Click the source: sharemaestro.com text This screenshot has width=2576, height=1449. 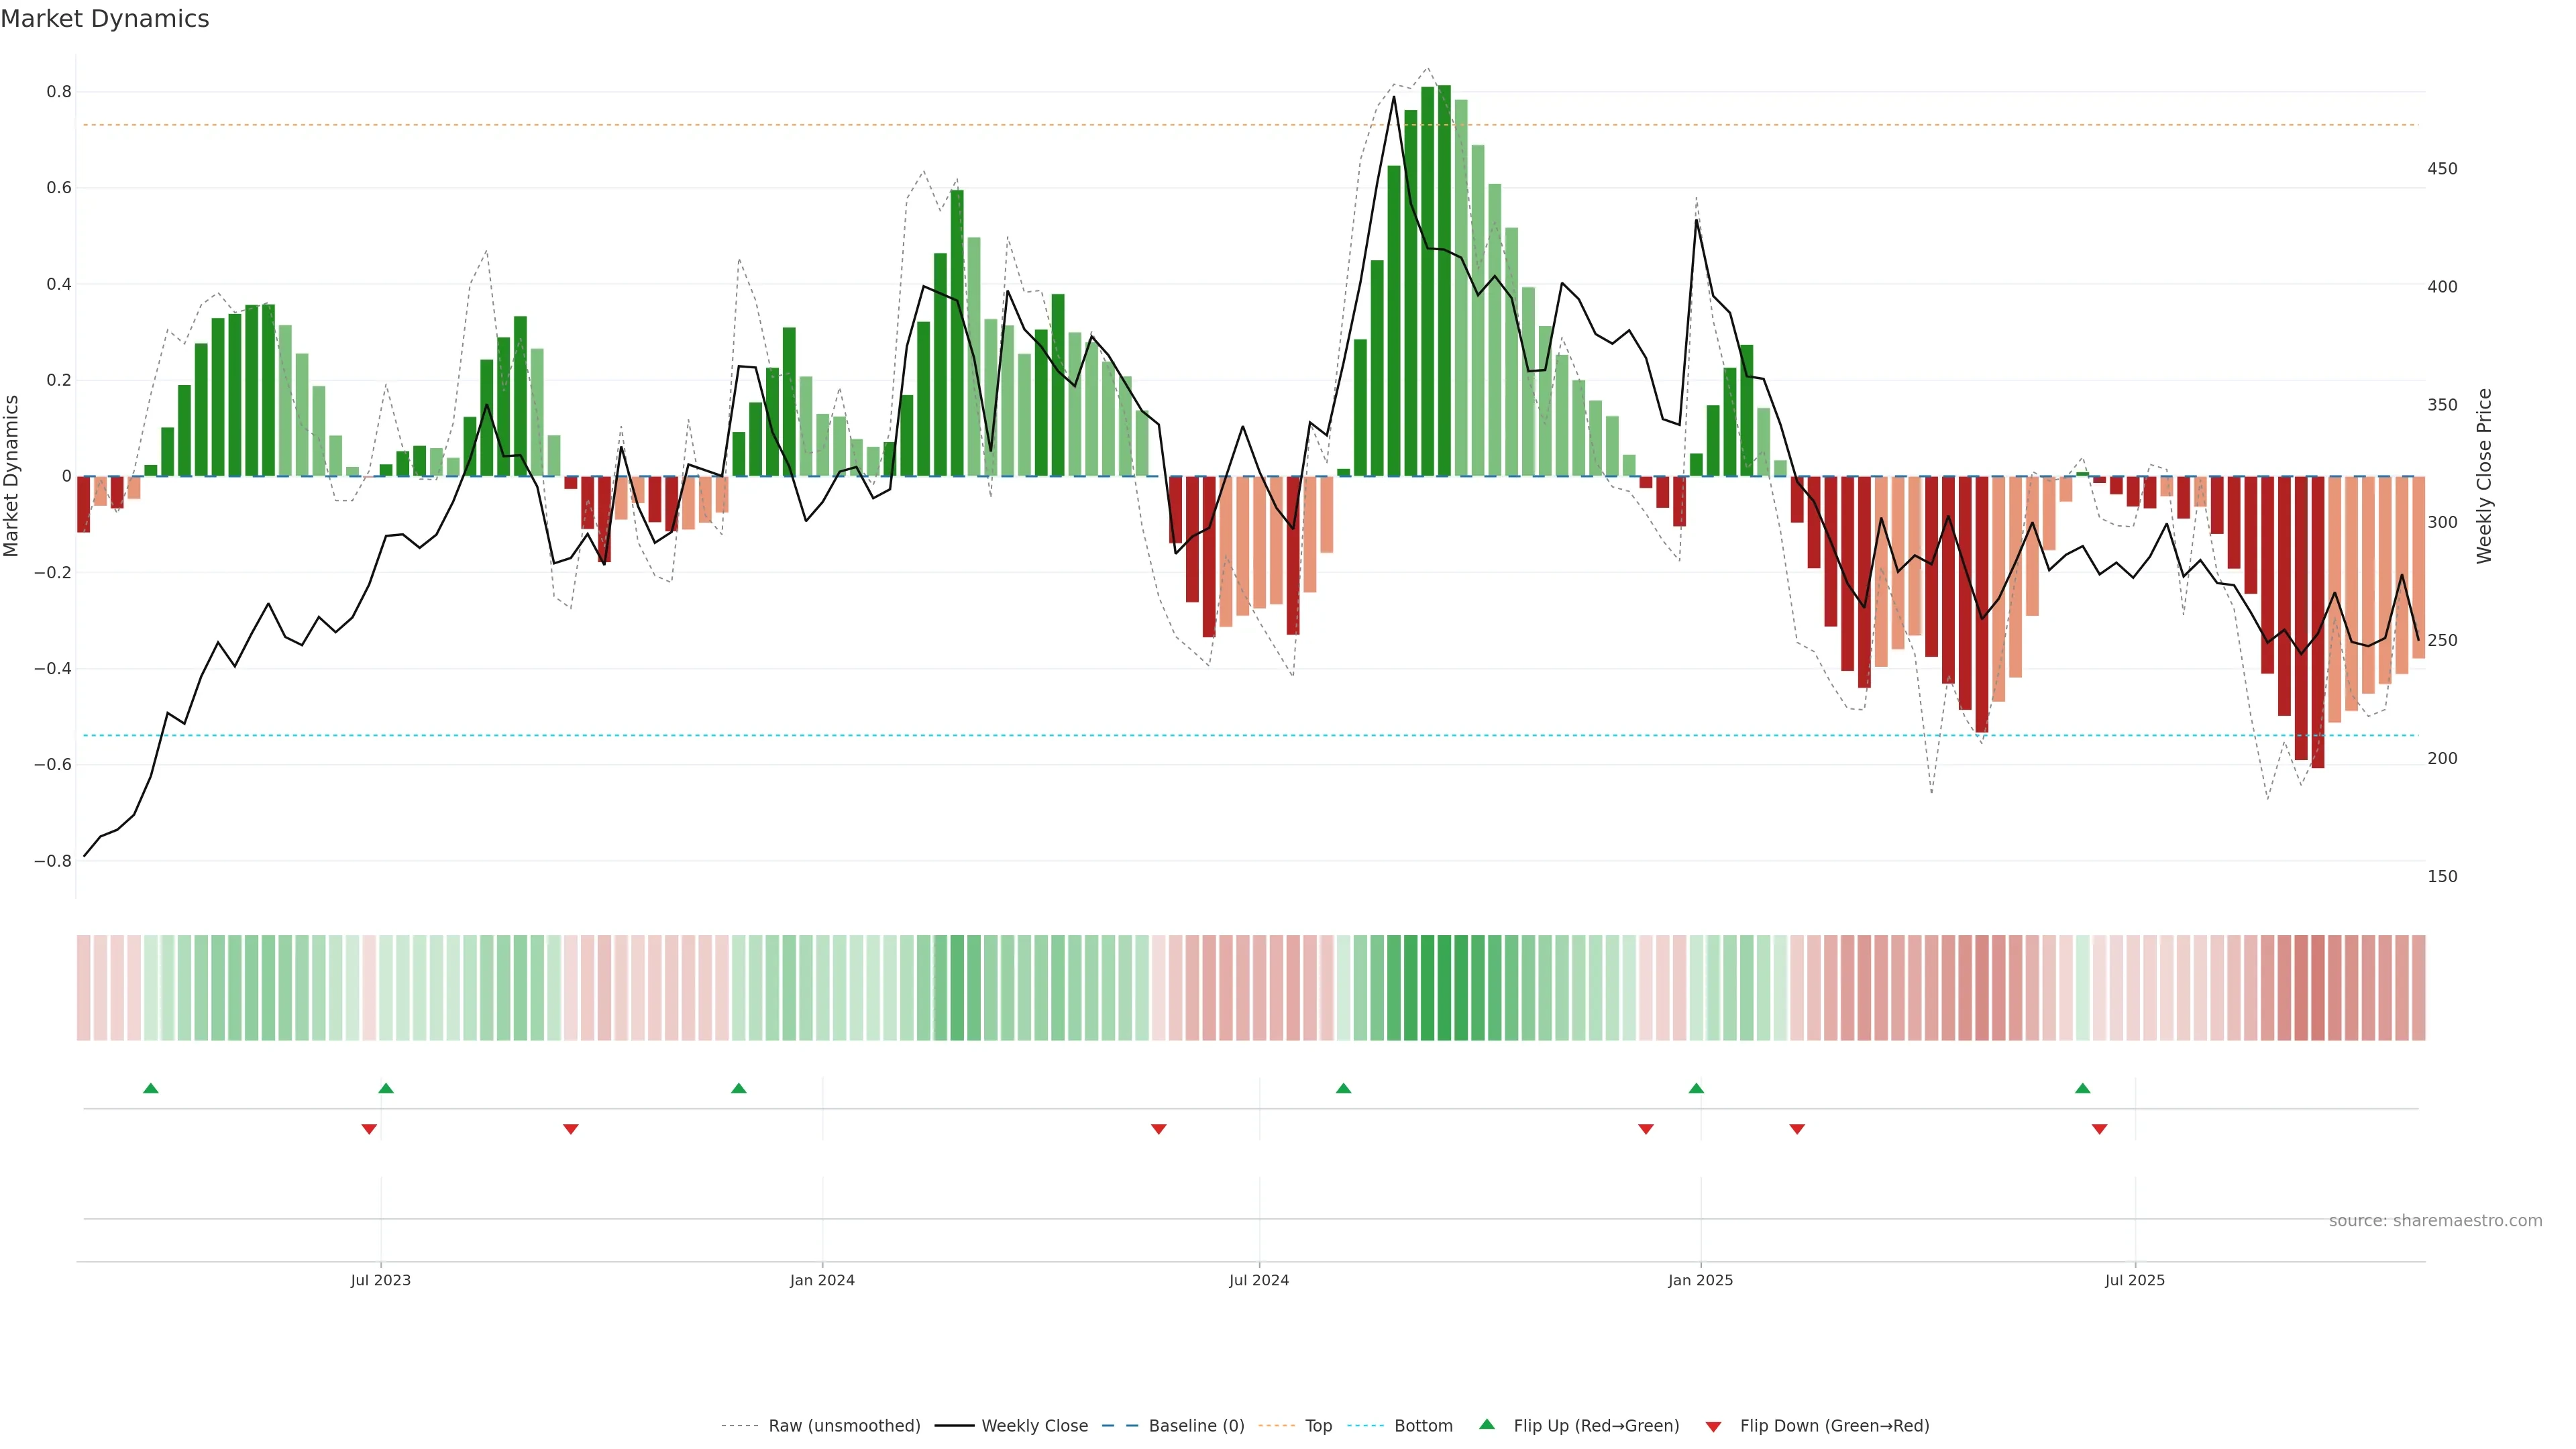click(x=2435, y=1220)
